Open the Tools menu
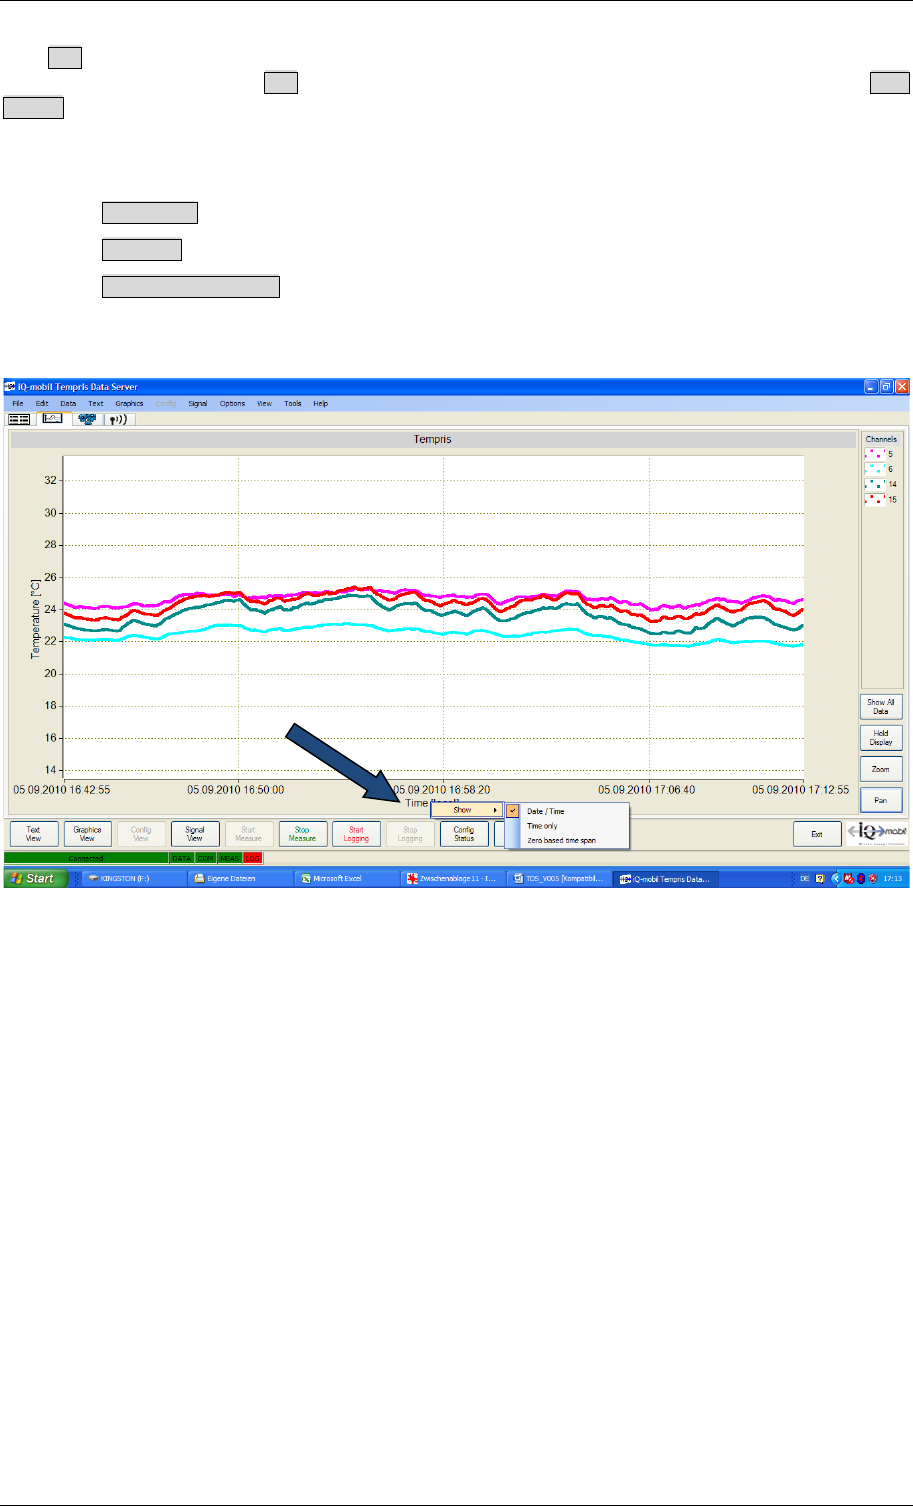 pos(293,404)
